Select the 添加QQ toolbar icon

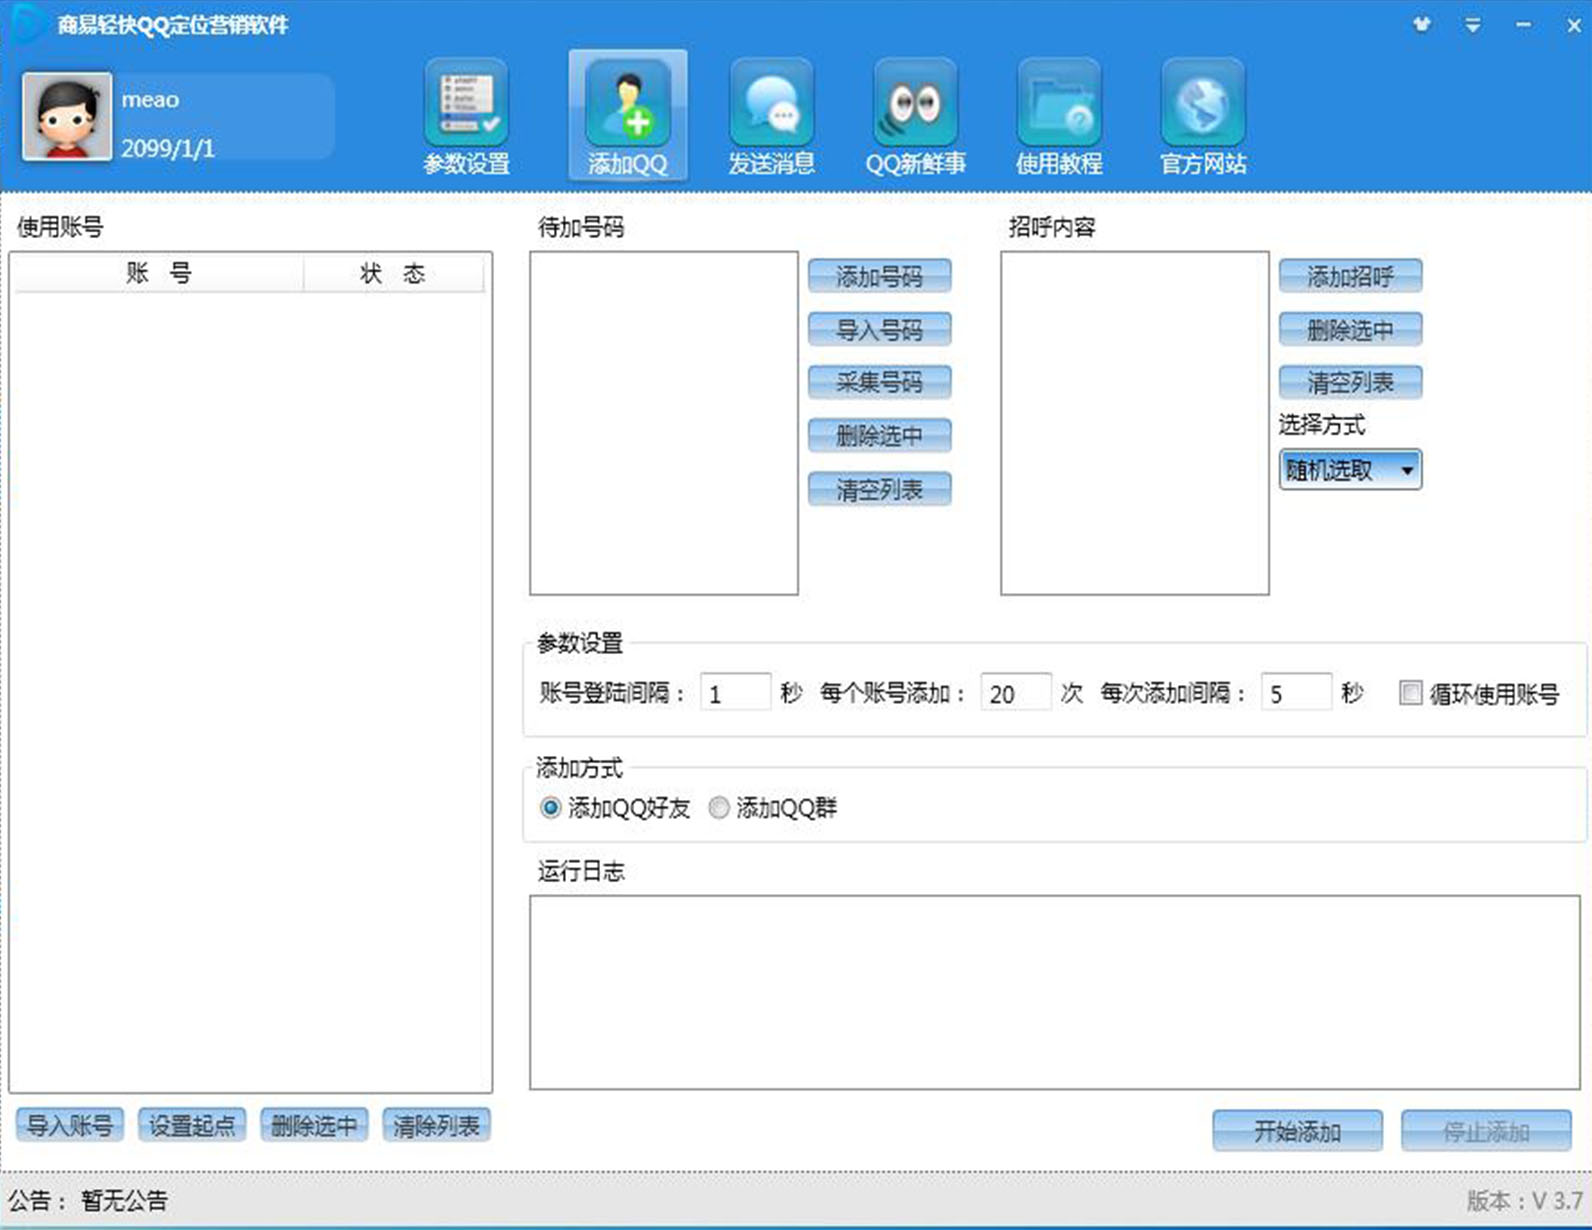pos(627,116)
